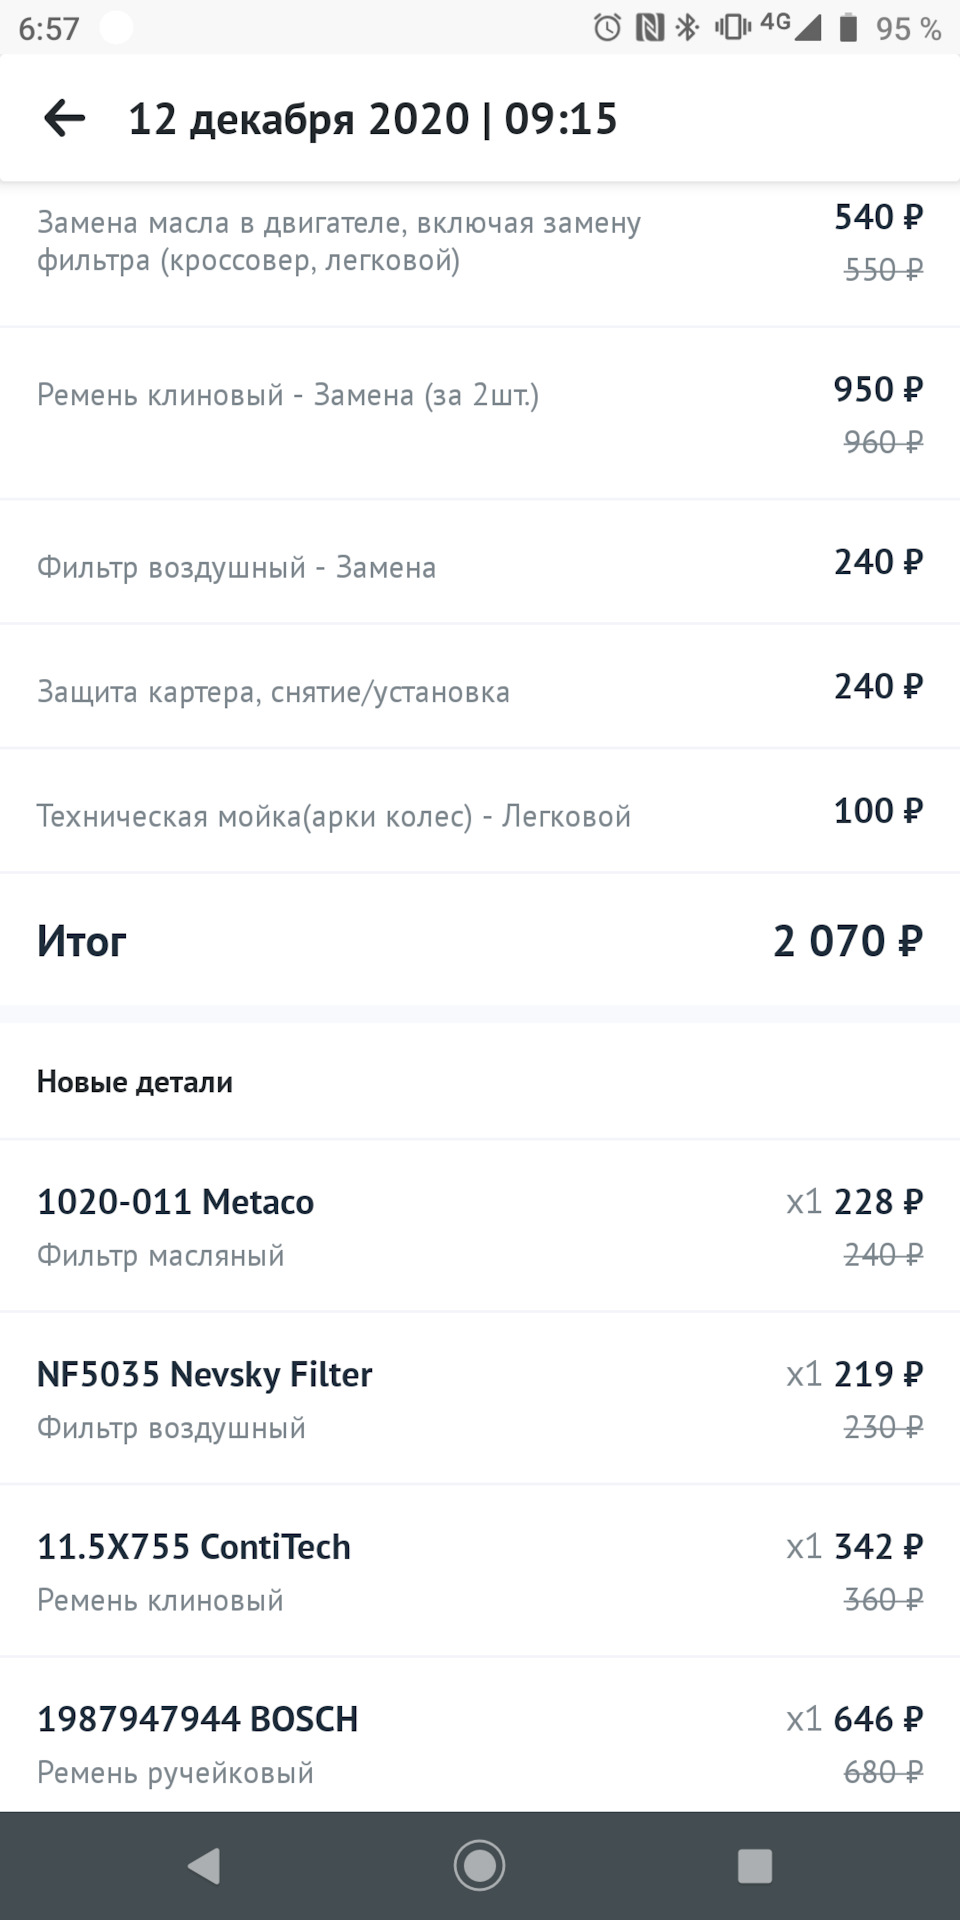Tap the Bluetooth status icon
This screenshot has height=1920, width=960.
(687, 27)
